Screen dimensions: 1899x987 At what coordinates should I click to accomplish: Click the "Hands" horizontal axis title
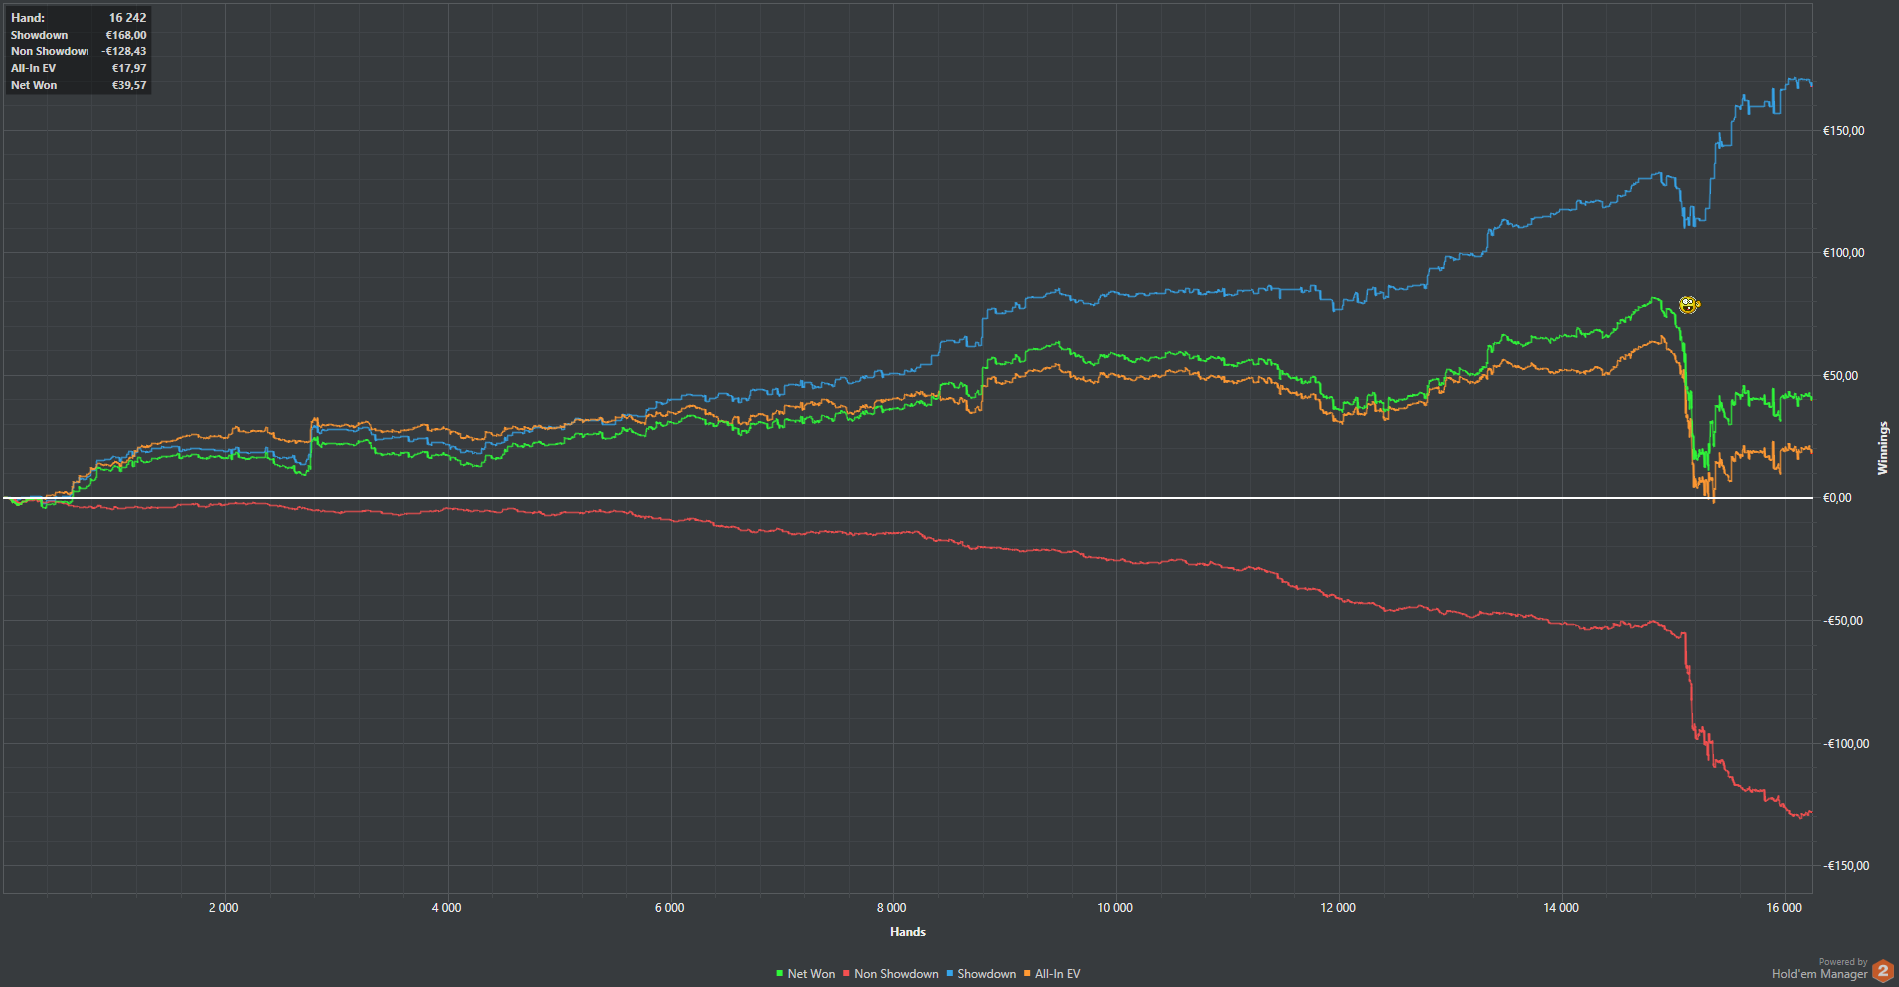[x=908, y=932]
